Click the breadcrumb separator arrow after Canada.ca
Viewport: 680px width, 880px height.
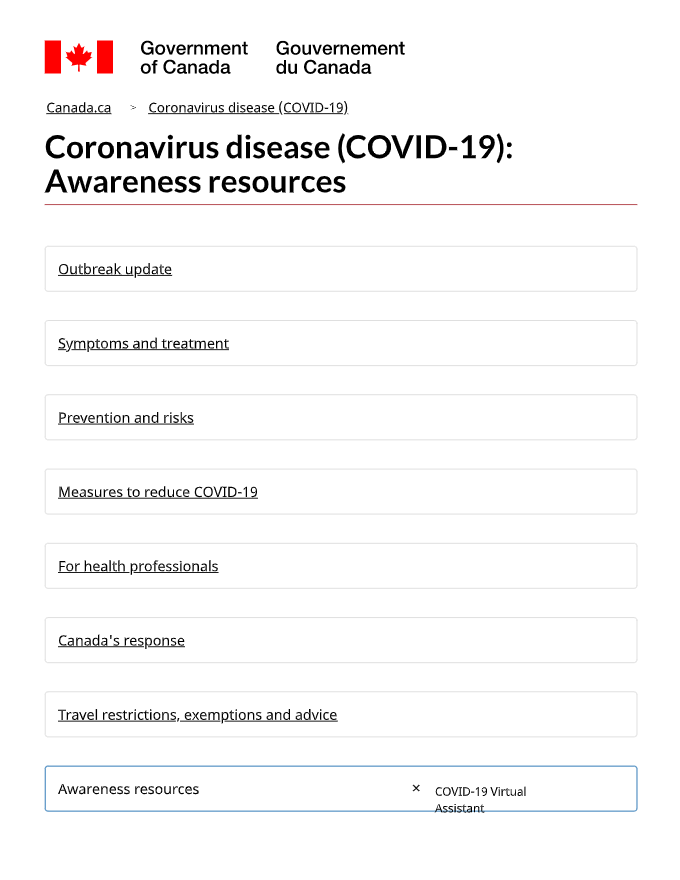tap(133, 107)
